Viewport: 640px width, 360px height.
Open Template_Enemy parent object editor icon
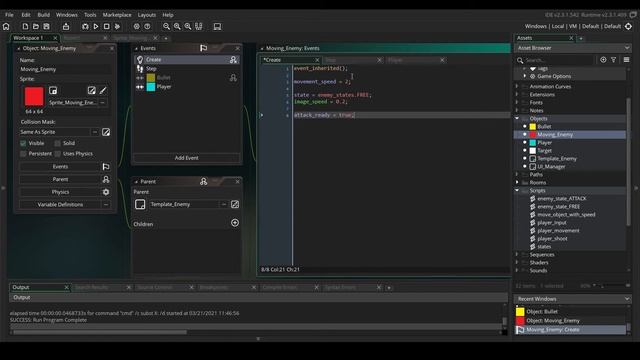pos(235,204)
